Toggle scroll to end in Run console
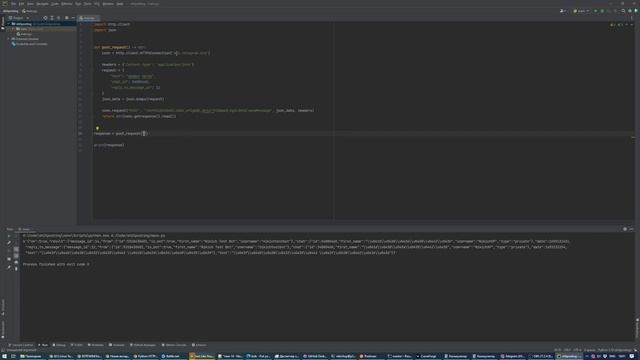The height and width of the screenshot is (360, 640). tap(16, 256)
